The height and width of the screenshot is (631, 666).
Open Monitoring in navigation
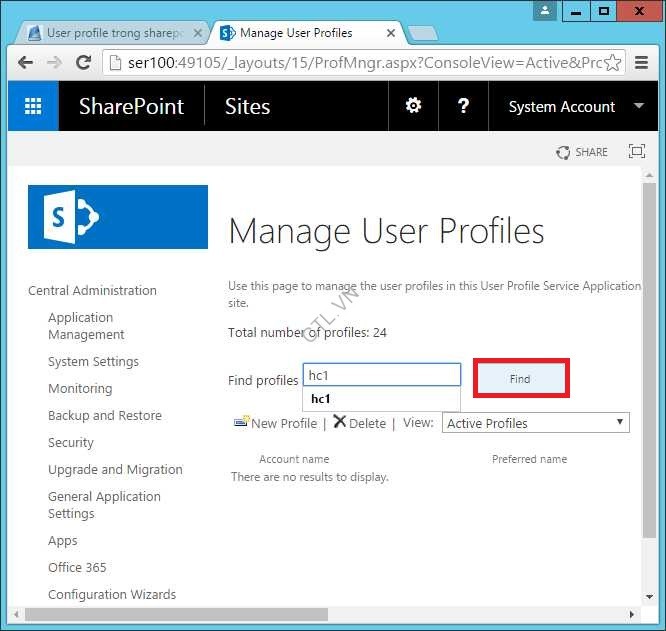[x=80, y=389]
